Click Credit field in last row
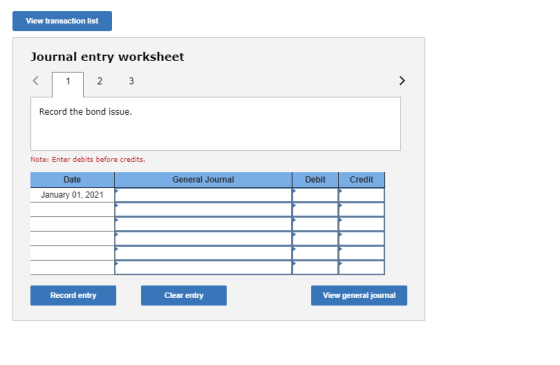 361,268
